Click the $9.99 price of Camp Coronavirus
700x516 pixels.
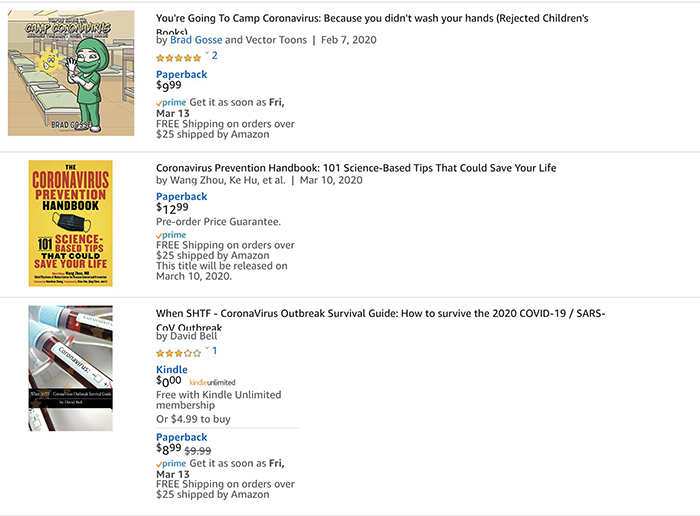170,88
